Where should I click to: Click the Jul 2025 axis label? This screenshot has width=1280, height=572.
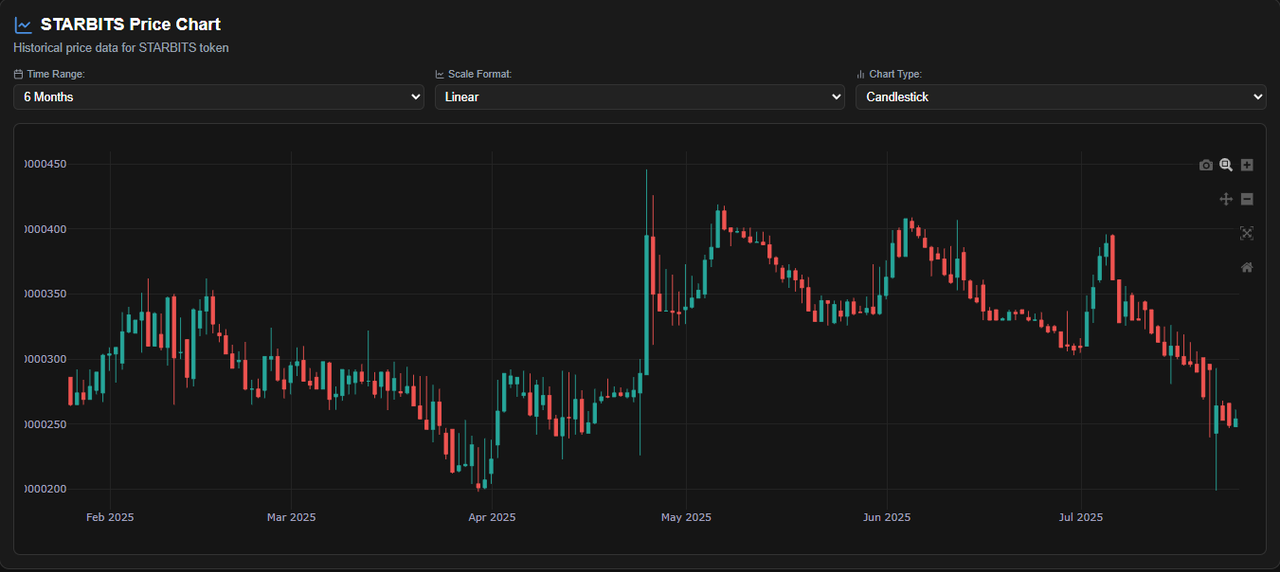1081,517
